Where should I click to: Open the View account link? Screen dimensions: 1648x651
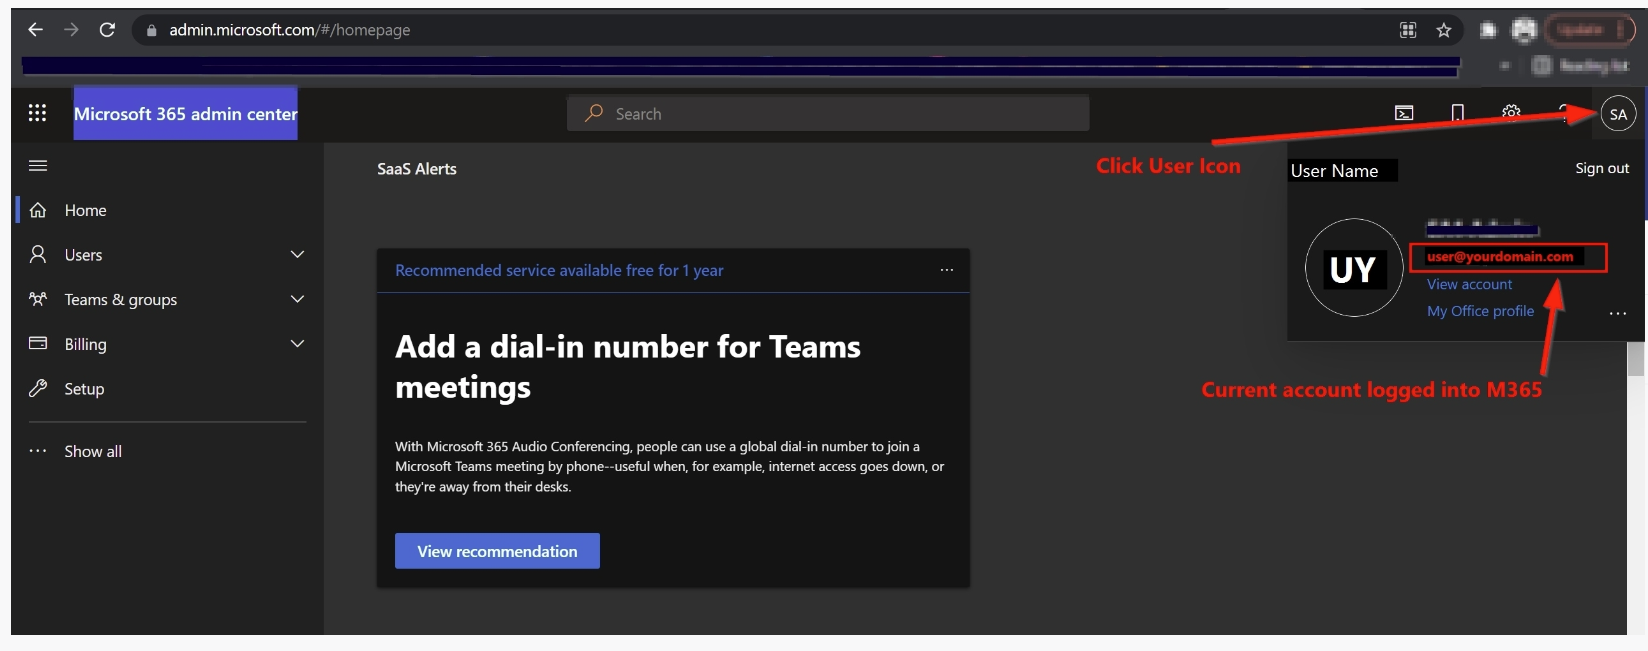pyautogui.click(x=1469, y=284)
